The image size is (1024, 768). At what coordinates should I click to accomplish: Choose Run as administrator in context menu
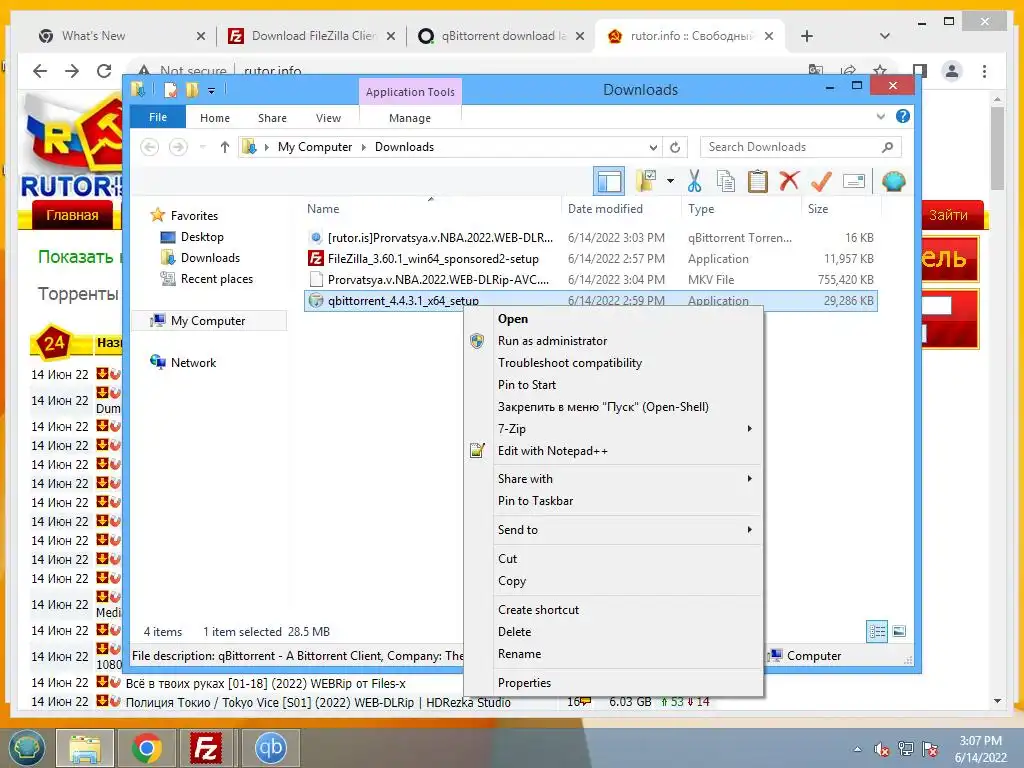coord(614,341)
